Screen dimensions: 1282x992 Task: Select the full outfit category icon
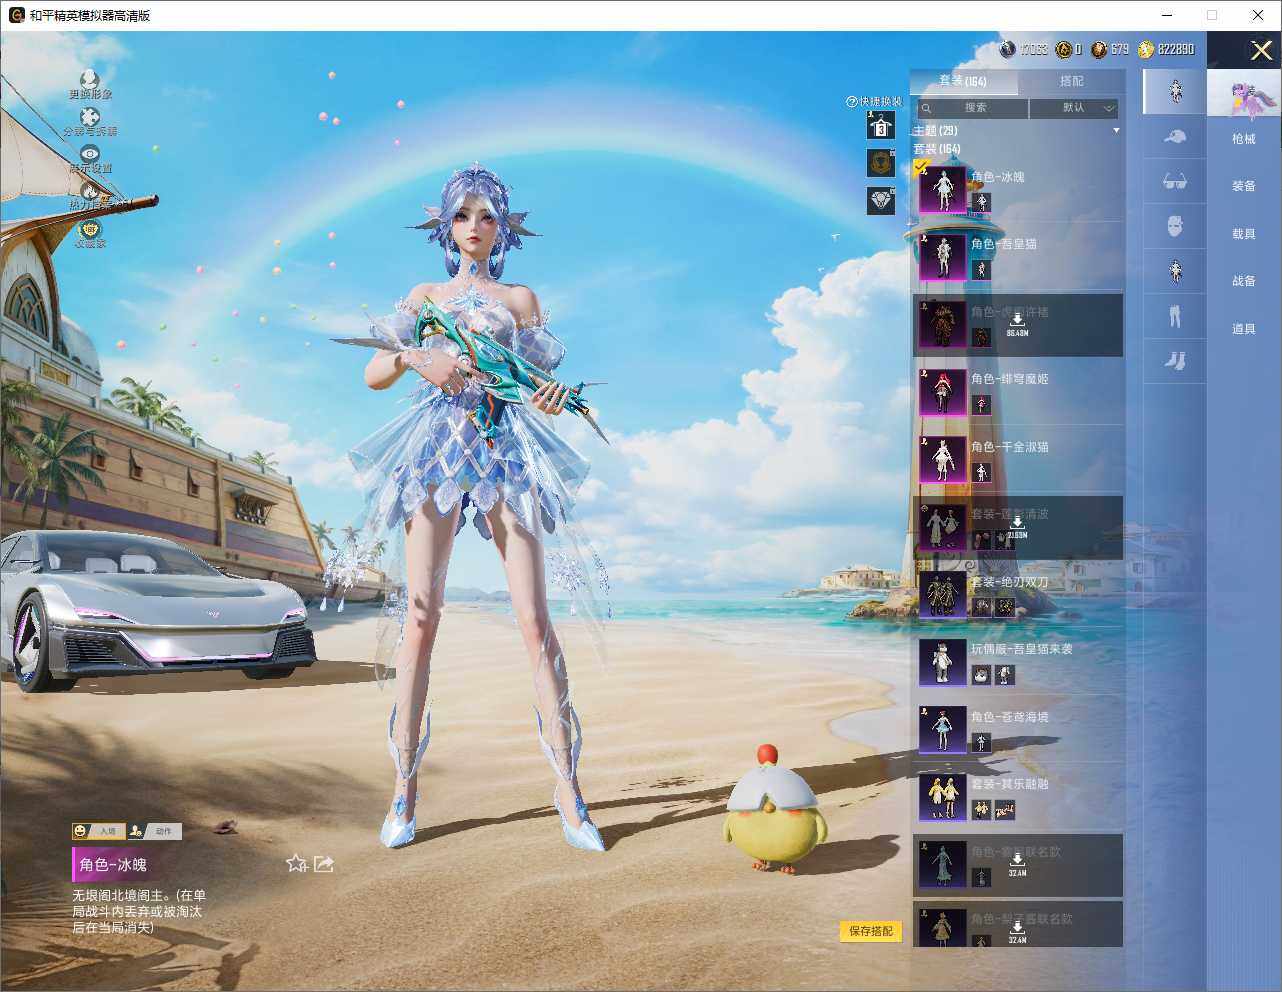coord(1175,91)
